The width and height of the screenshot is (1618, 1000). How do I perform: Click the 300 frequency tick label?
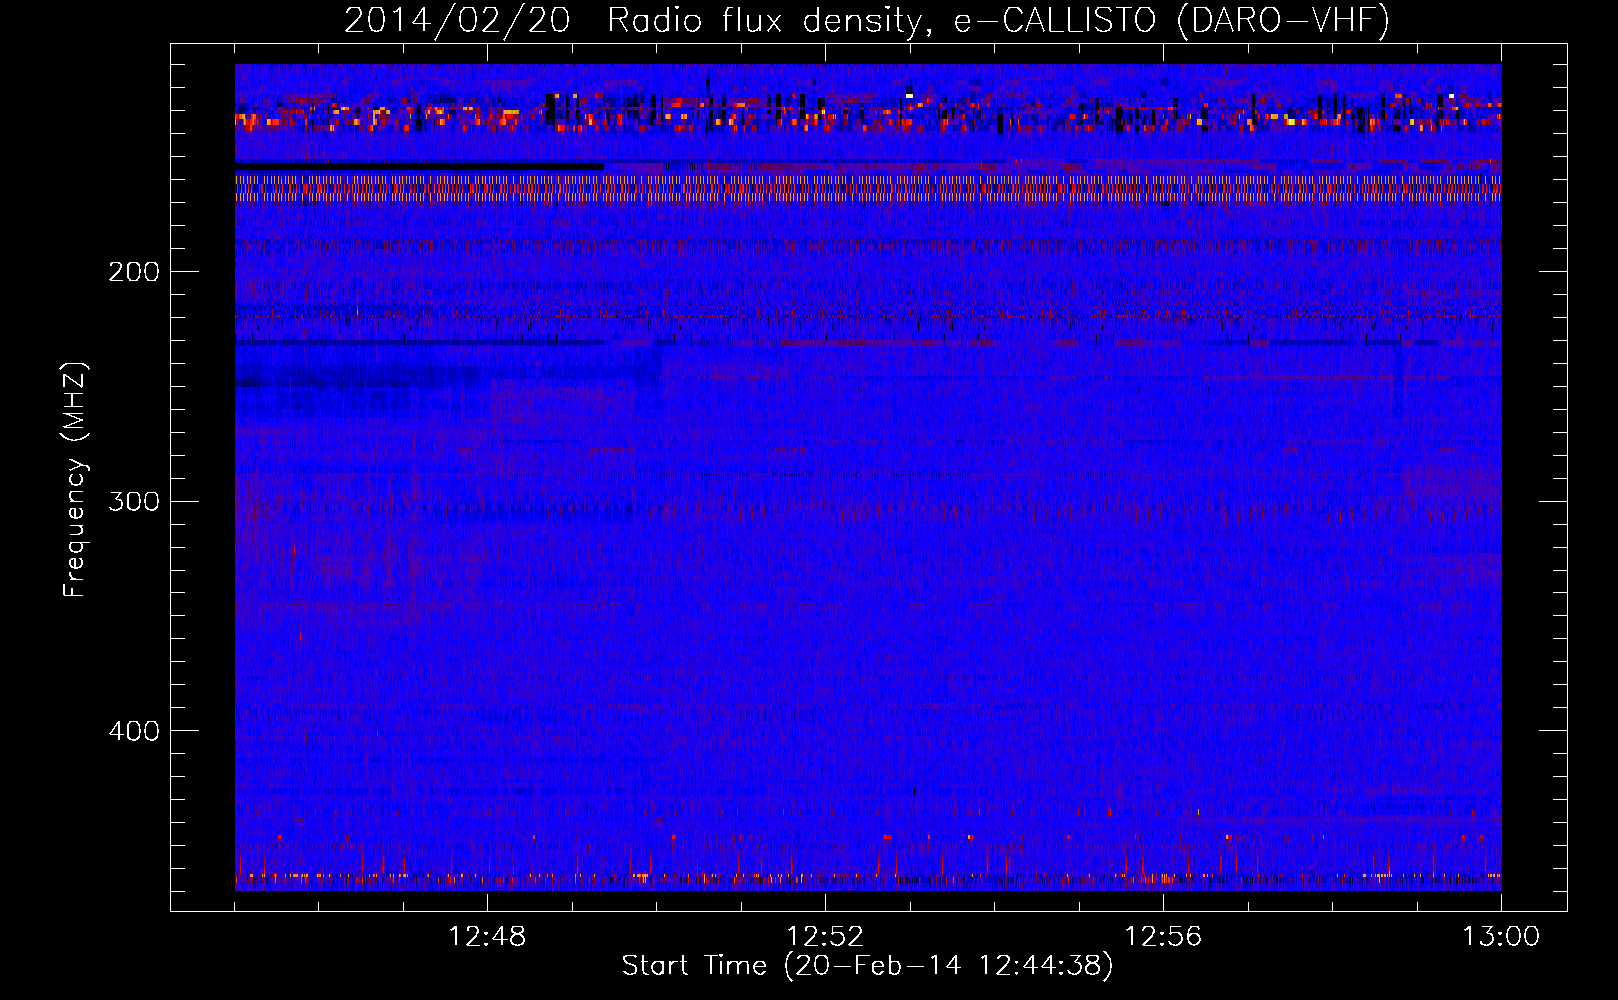(x=134, y=501)
